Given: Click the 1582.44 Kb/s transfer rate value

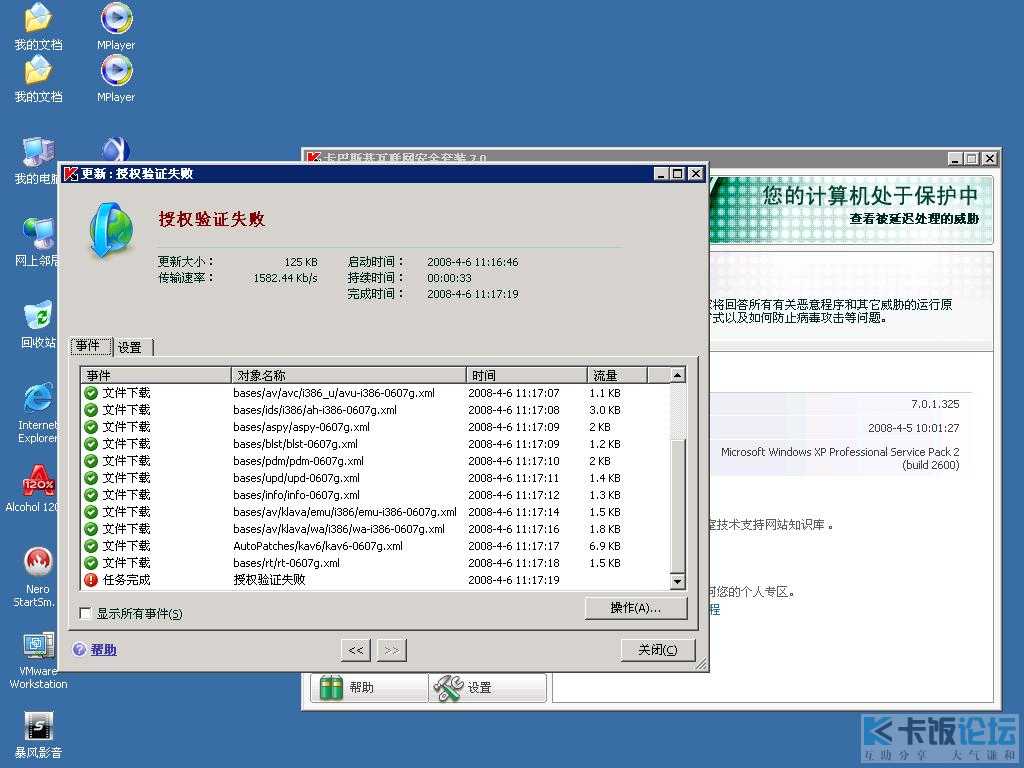Looking at the screenshot, I should click(285, 278).
